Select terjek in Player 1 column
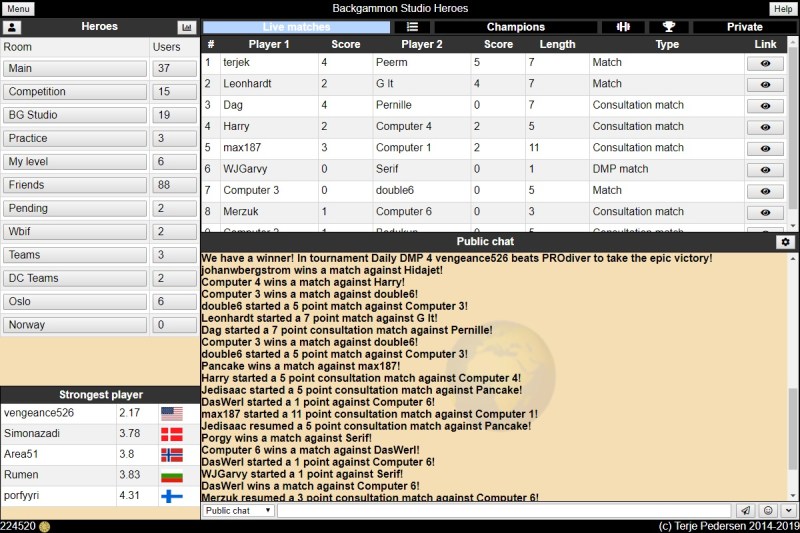800x533 pixels. 236,63
